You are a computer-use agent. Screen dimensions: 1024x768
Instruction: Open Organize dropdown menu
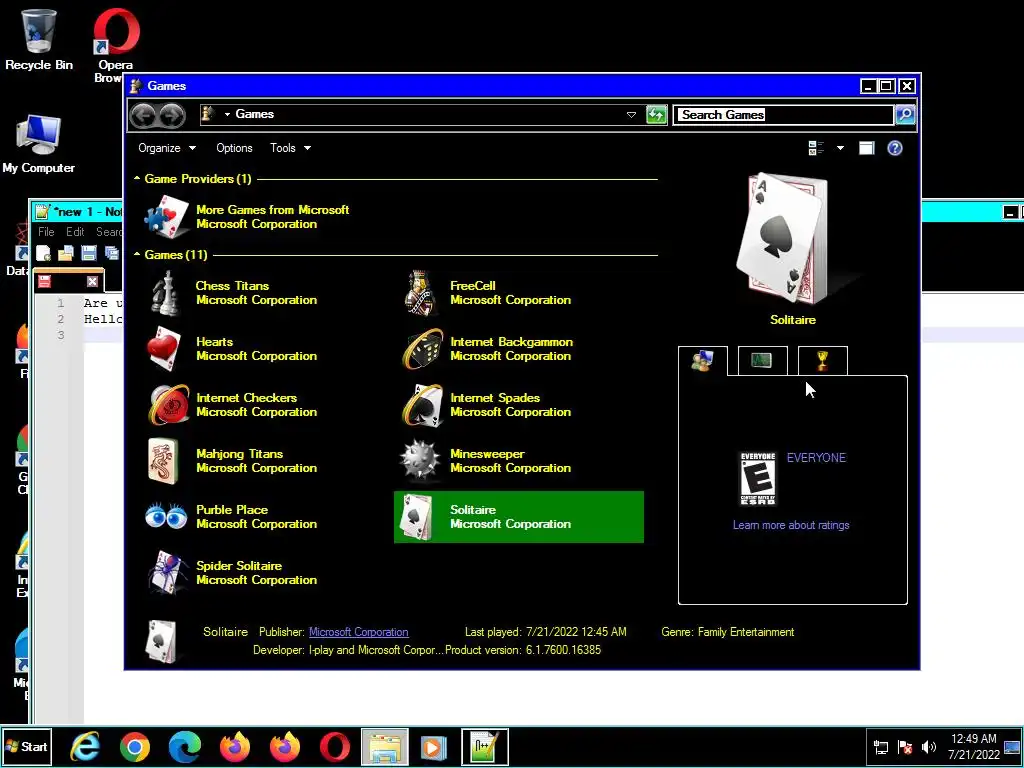pos(167,148)
